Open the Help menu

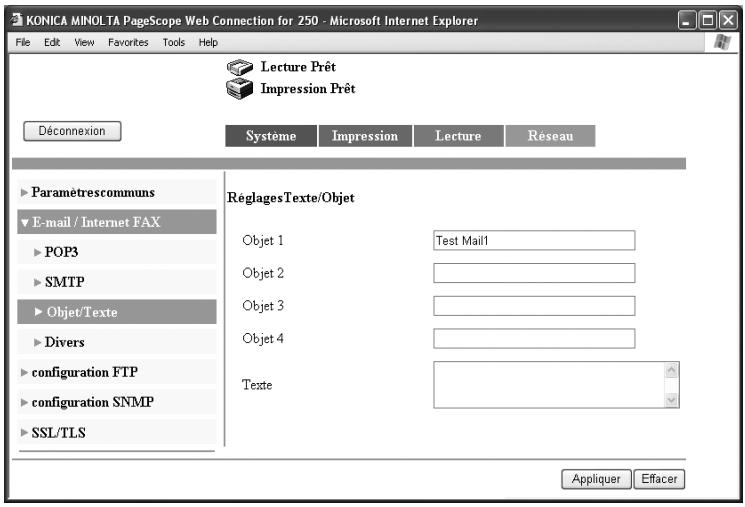click(x=208, y=42)
